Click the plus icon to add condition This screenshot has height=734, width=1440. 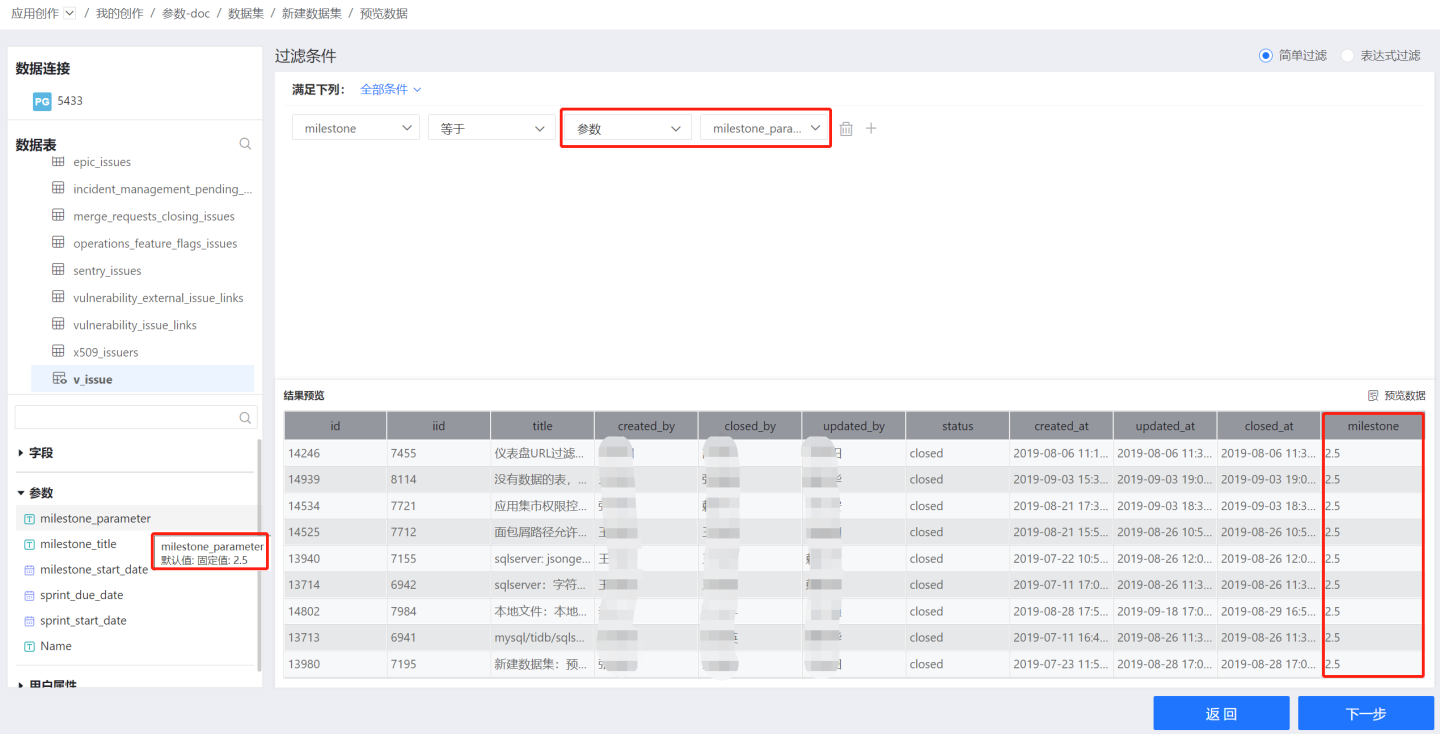pos(871,128)
